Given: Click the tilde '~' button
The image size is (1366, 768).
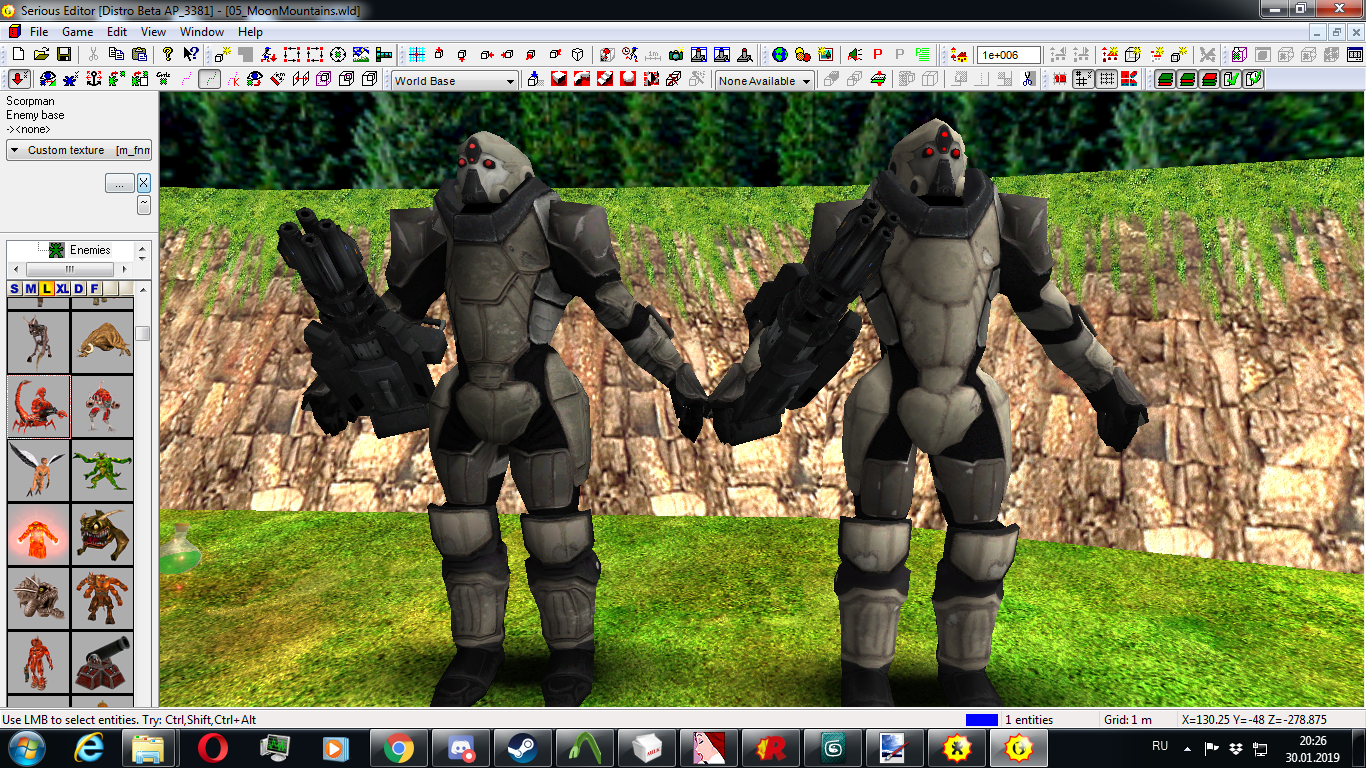Looking at the screenshot, I should [144, 204].
